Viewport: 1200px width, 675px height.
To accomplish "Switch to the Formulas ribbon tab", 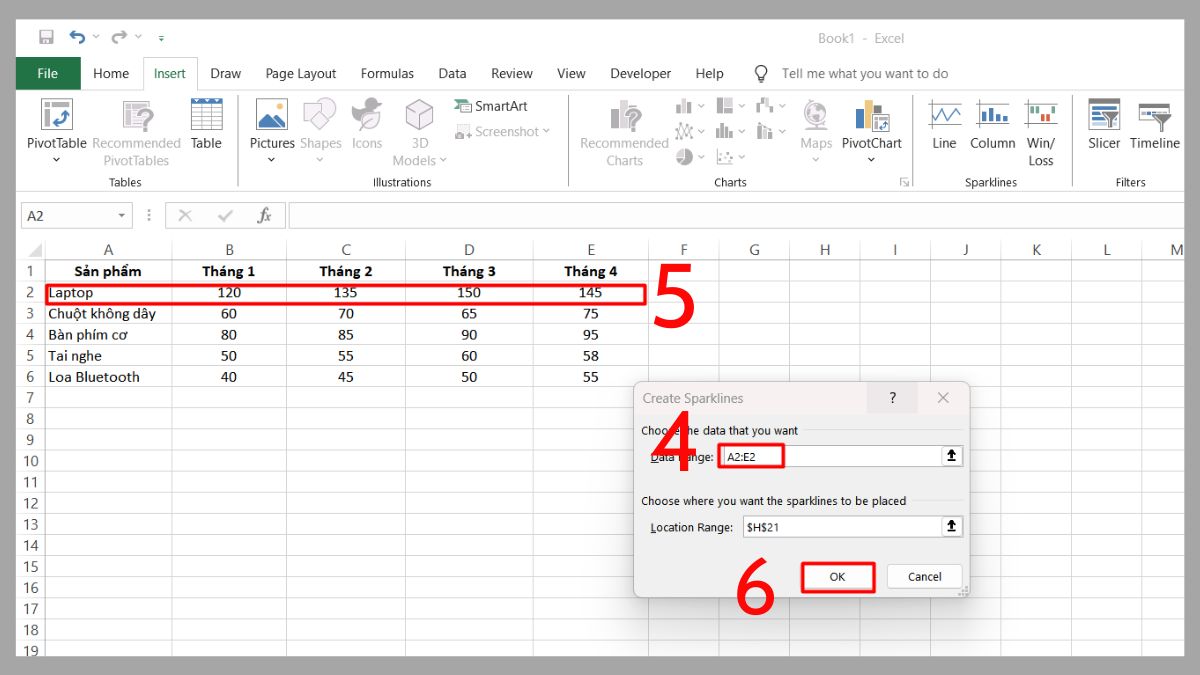I will 387,73.
